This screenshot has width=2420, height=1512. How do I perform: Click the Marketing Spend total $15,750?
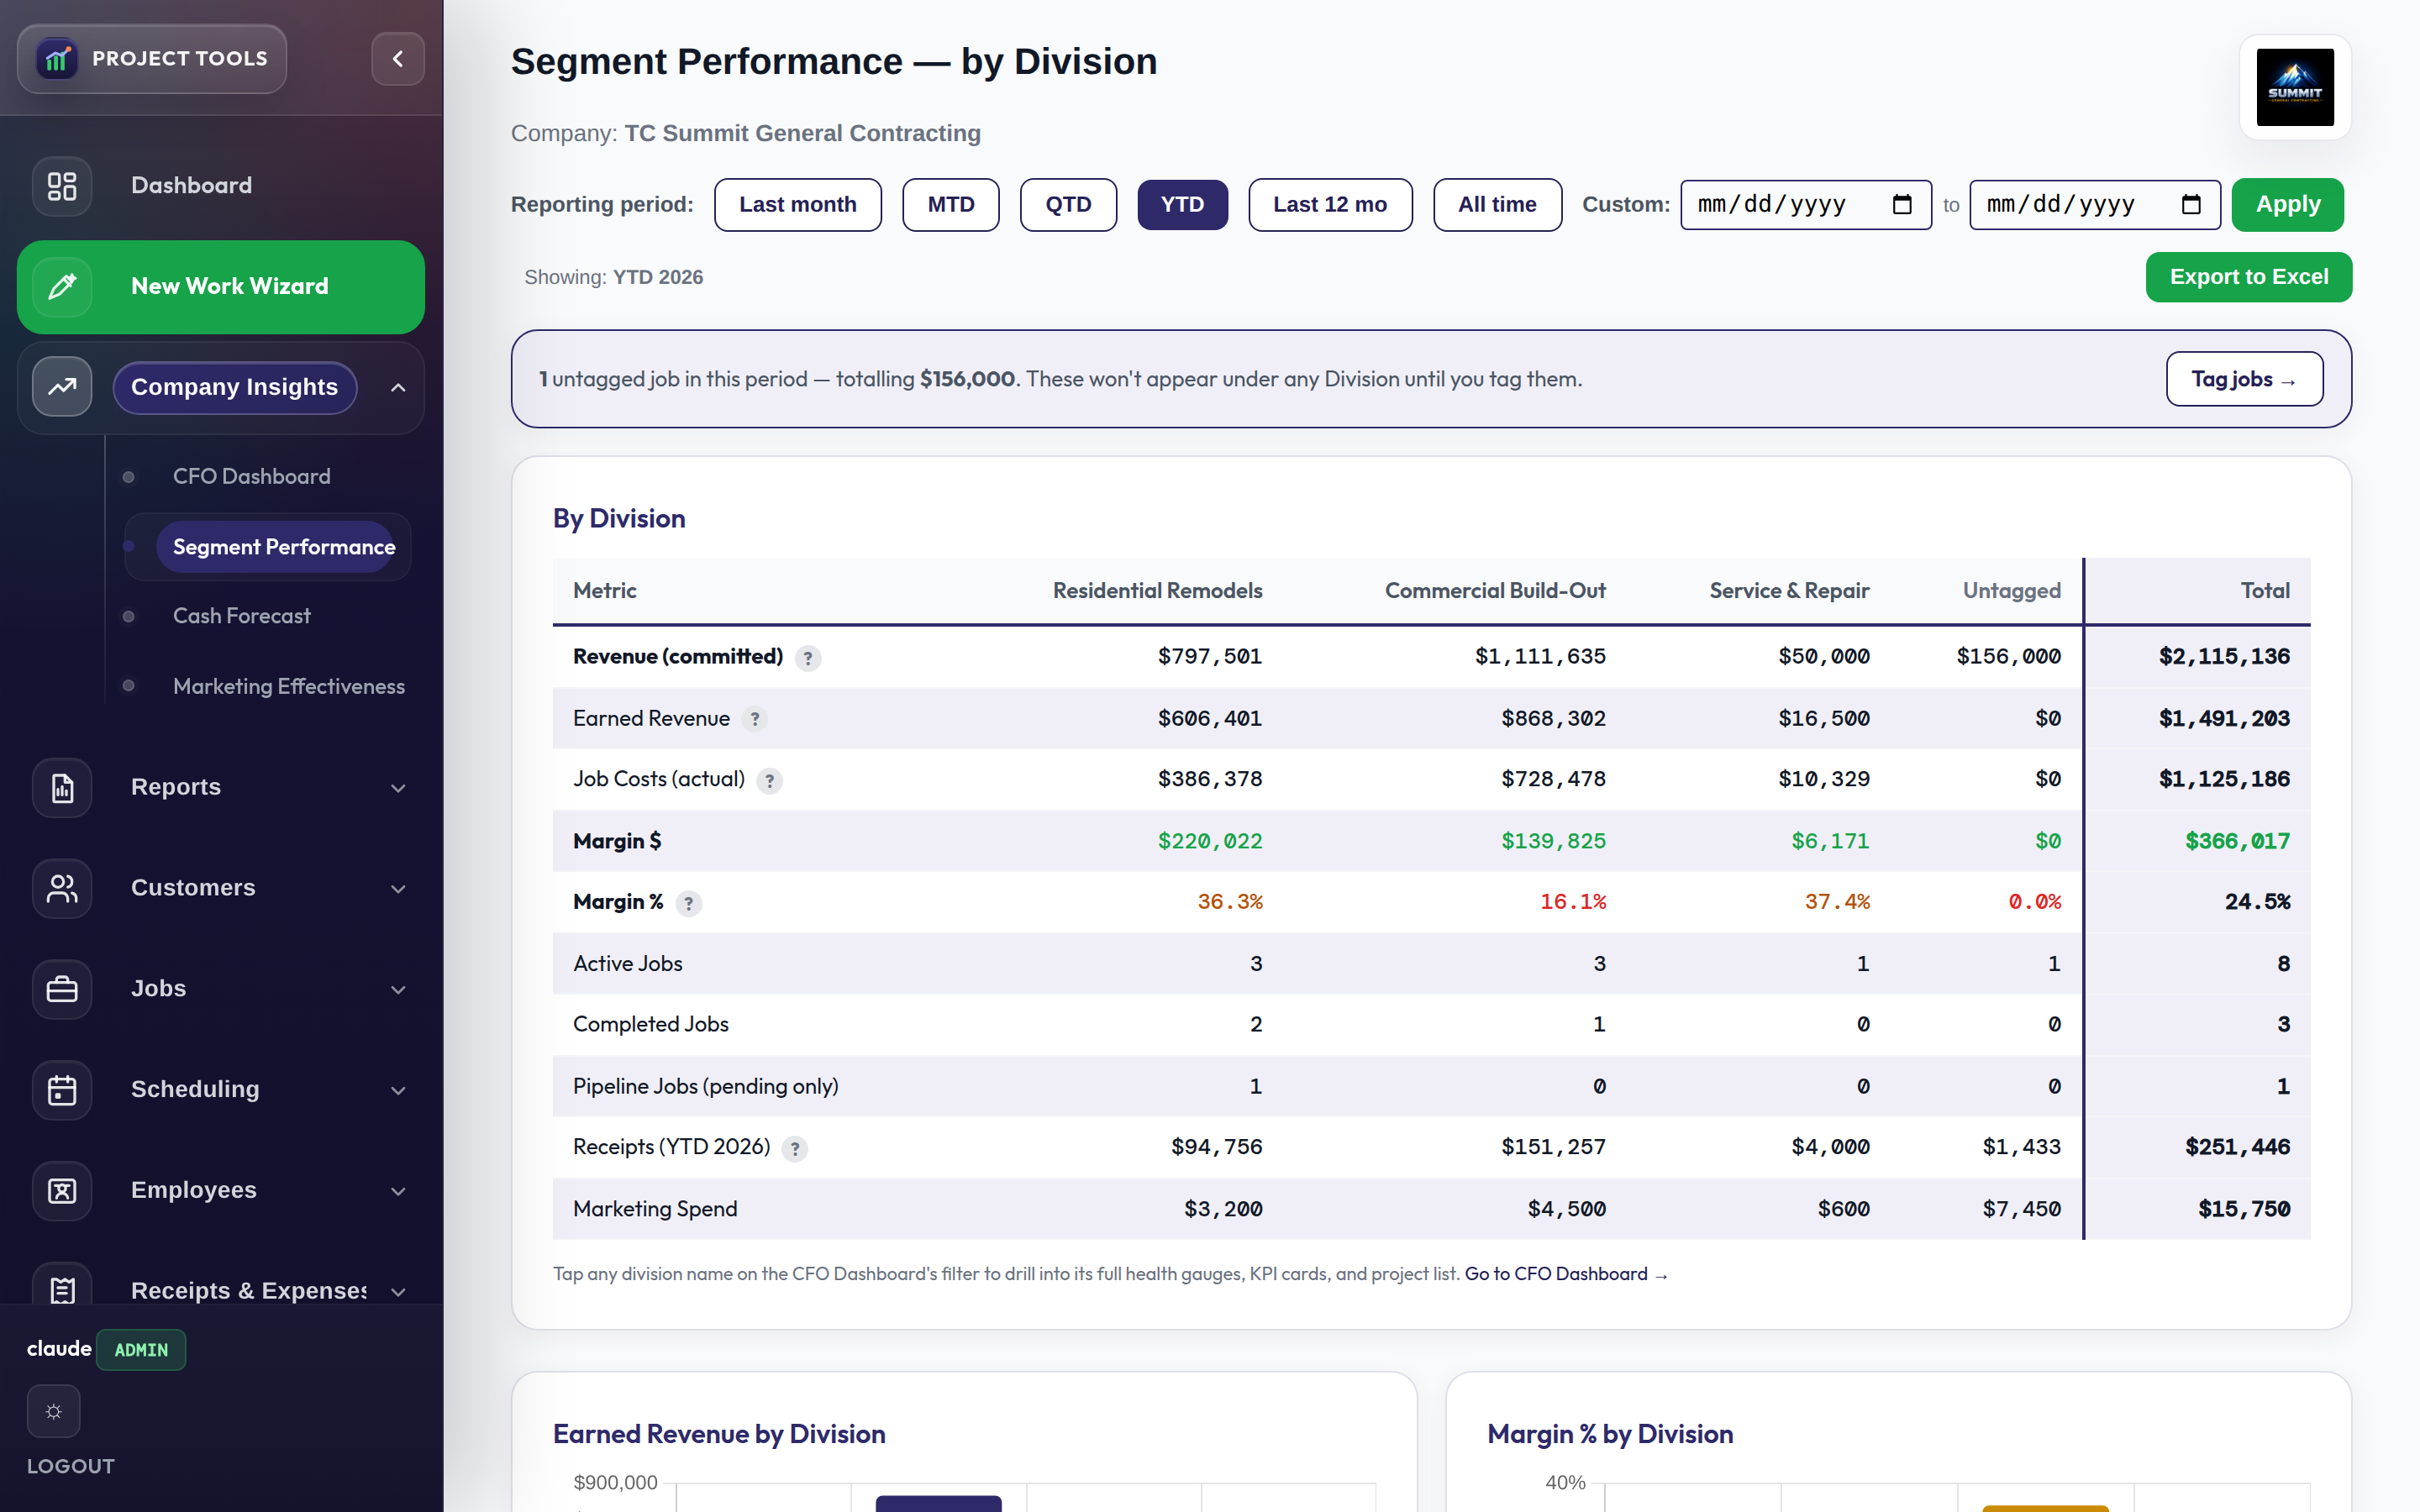tap(2244, 1209)
